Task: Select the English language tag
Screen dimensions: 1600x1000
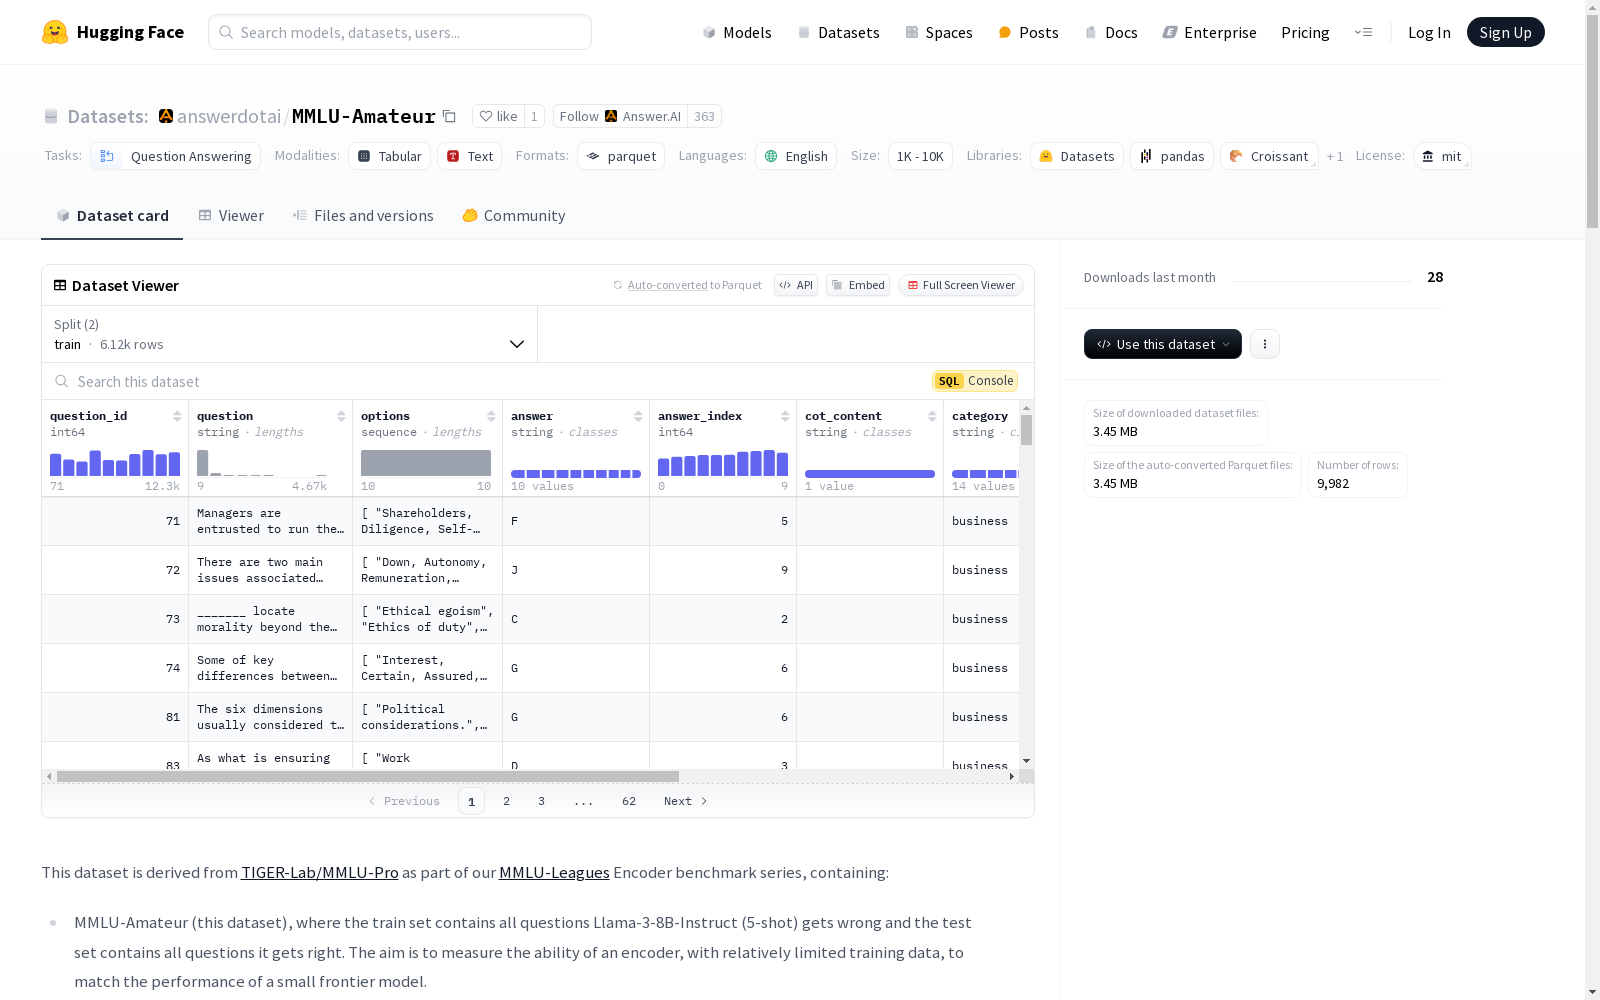Action: coord(797,156)
